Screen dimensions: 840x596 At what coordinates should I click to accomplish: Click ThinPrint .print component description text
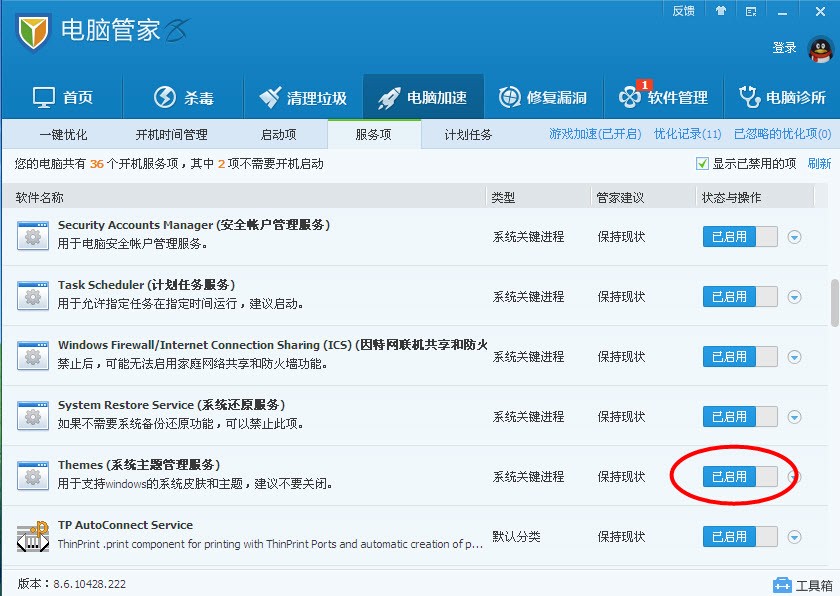tap(271, 544)
